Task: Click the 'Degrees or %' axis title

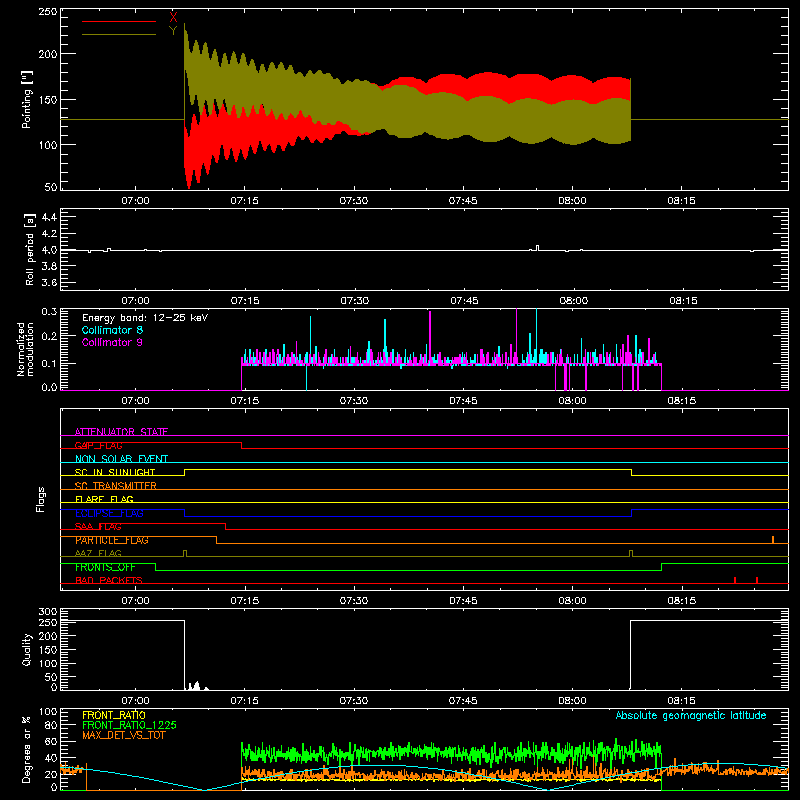Action: pos(27,749)
